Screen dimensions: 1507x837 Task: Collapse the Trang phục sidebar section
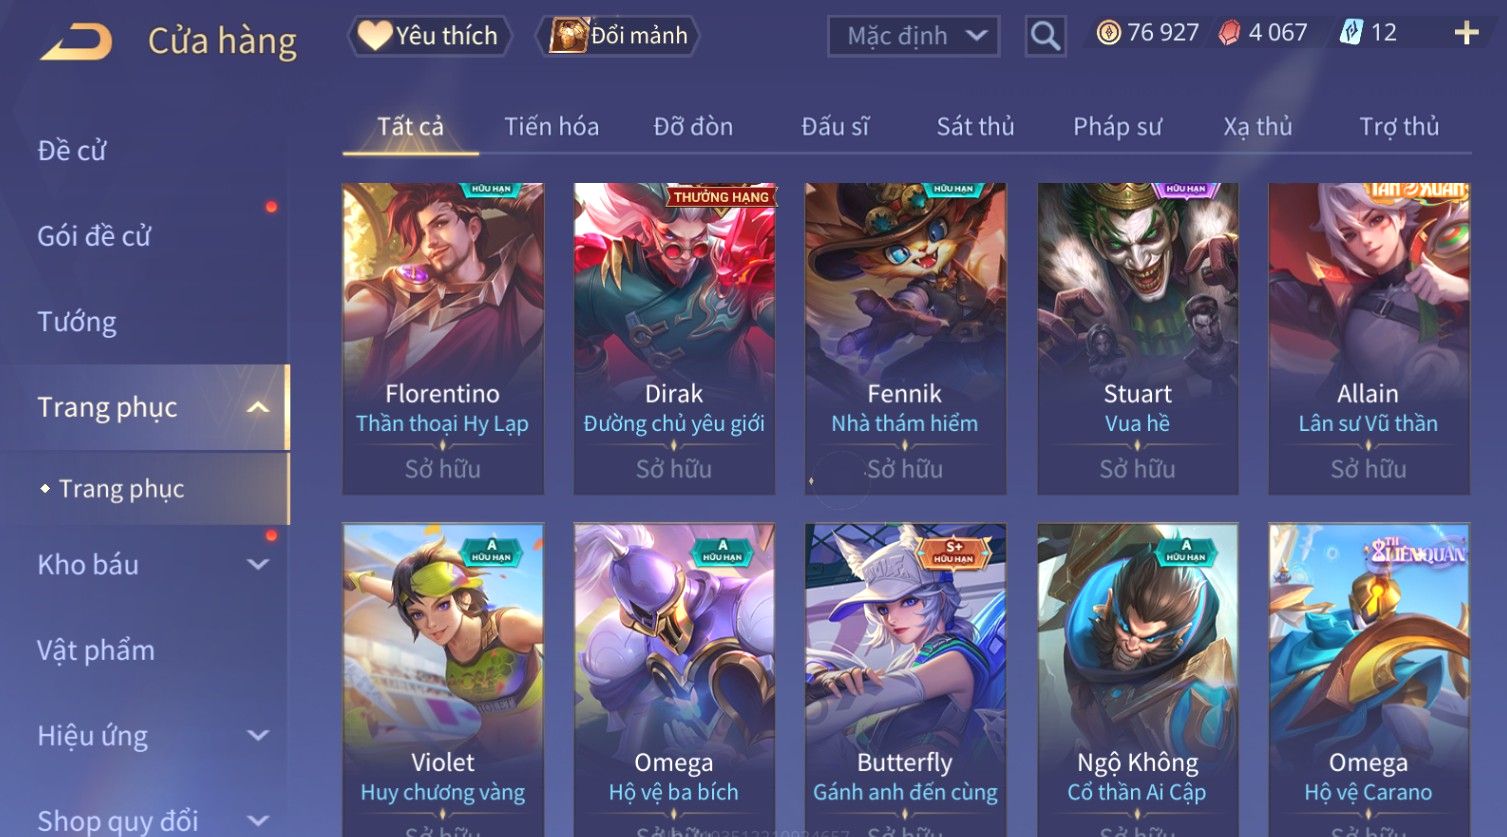258,407
